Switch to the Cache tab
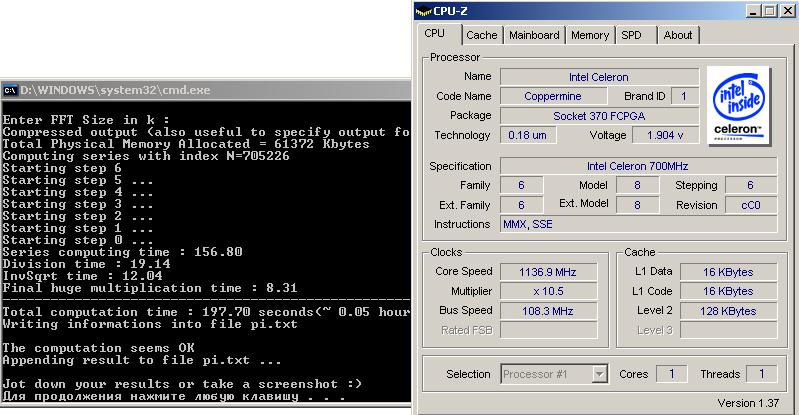The width and height of the screenshot is (799, 415). click(482, 35)
